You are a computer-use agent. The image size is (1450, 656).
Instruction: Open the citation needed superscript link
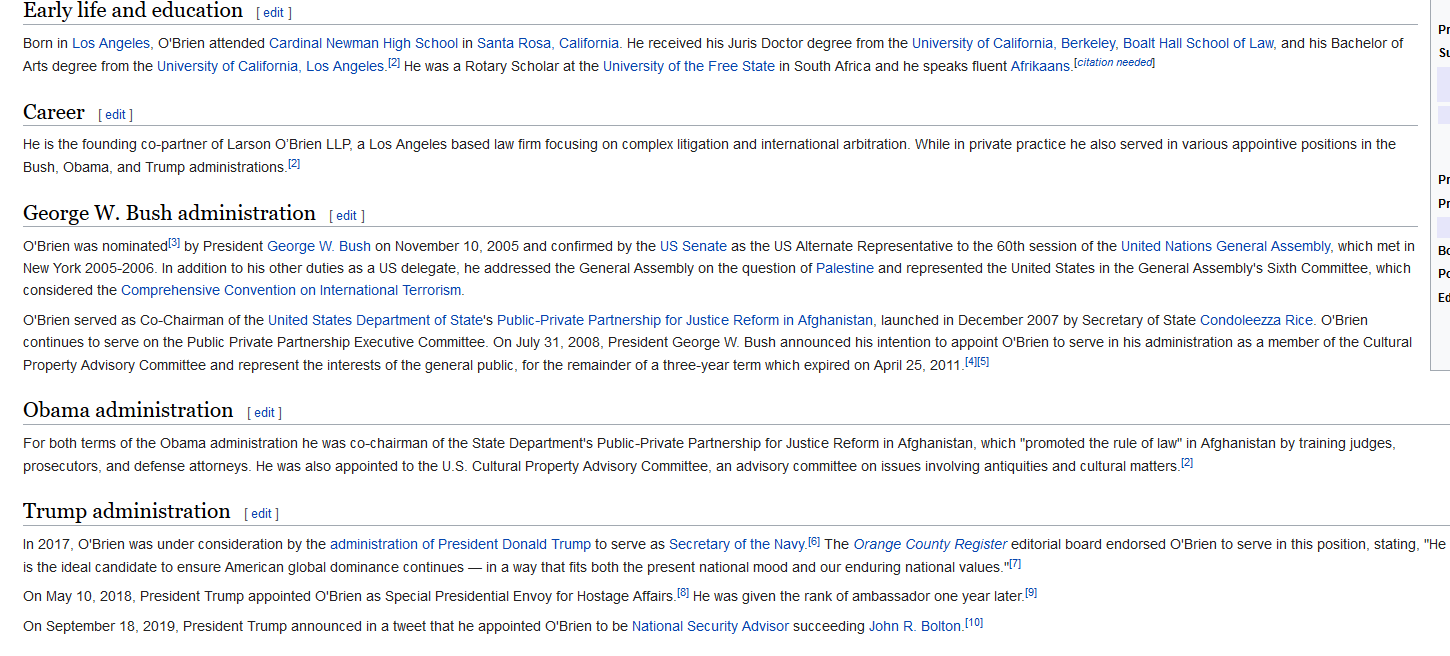pyautogui.click(x=1114, y=63)
